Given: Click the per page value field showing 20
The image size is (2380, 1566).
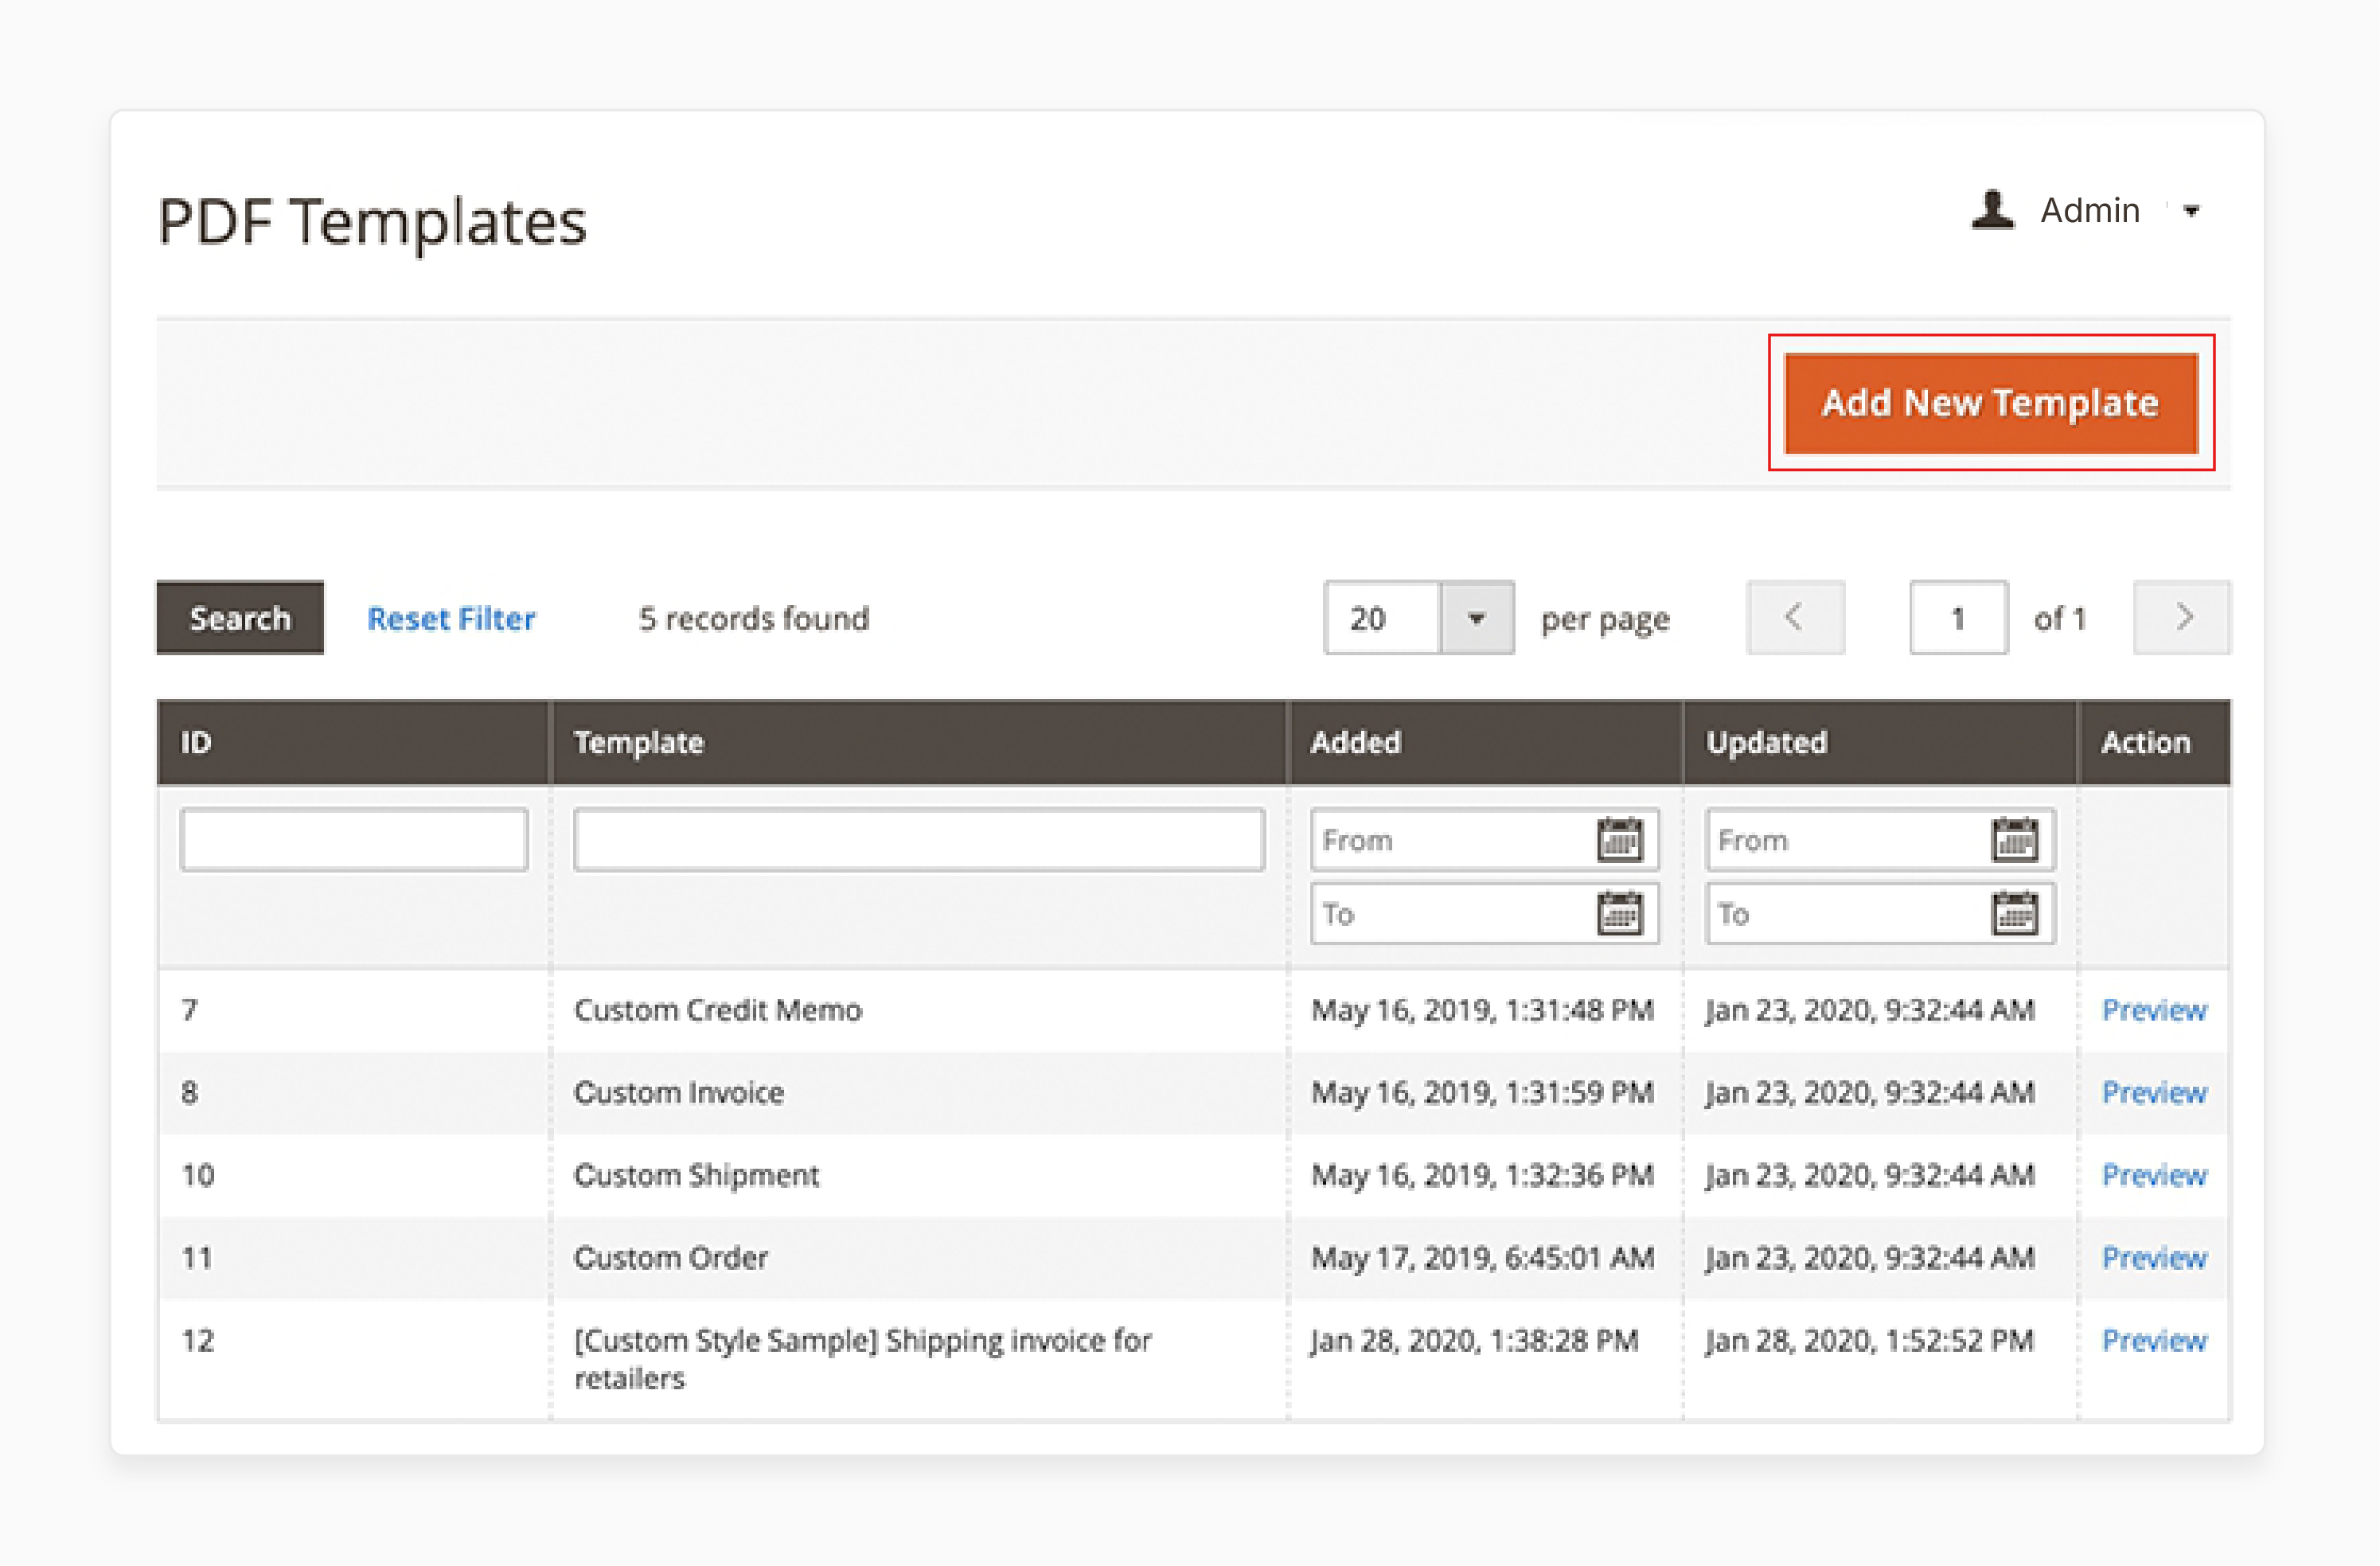Looking at the screenshot, I should click(1382, 618).
